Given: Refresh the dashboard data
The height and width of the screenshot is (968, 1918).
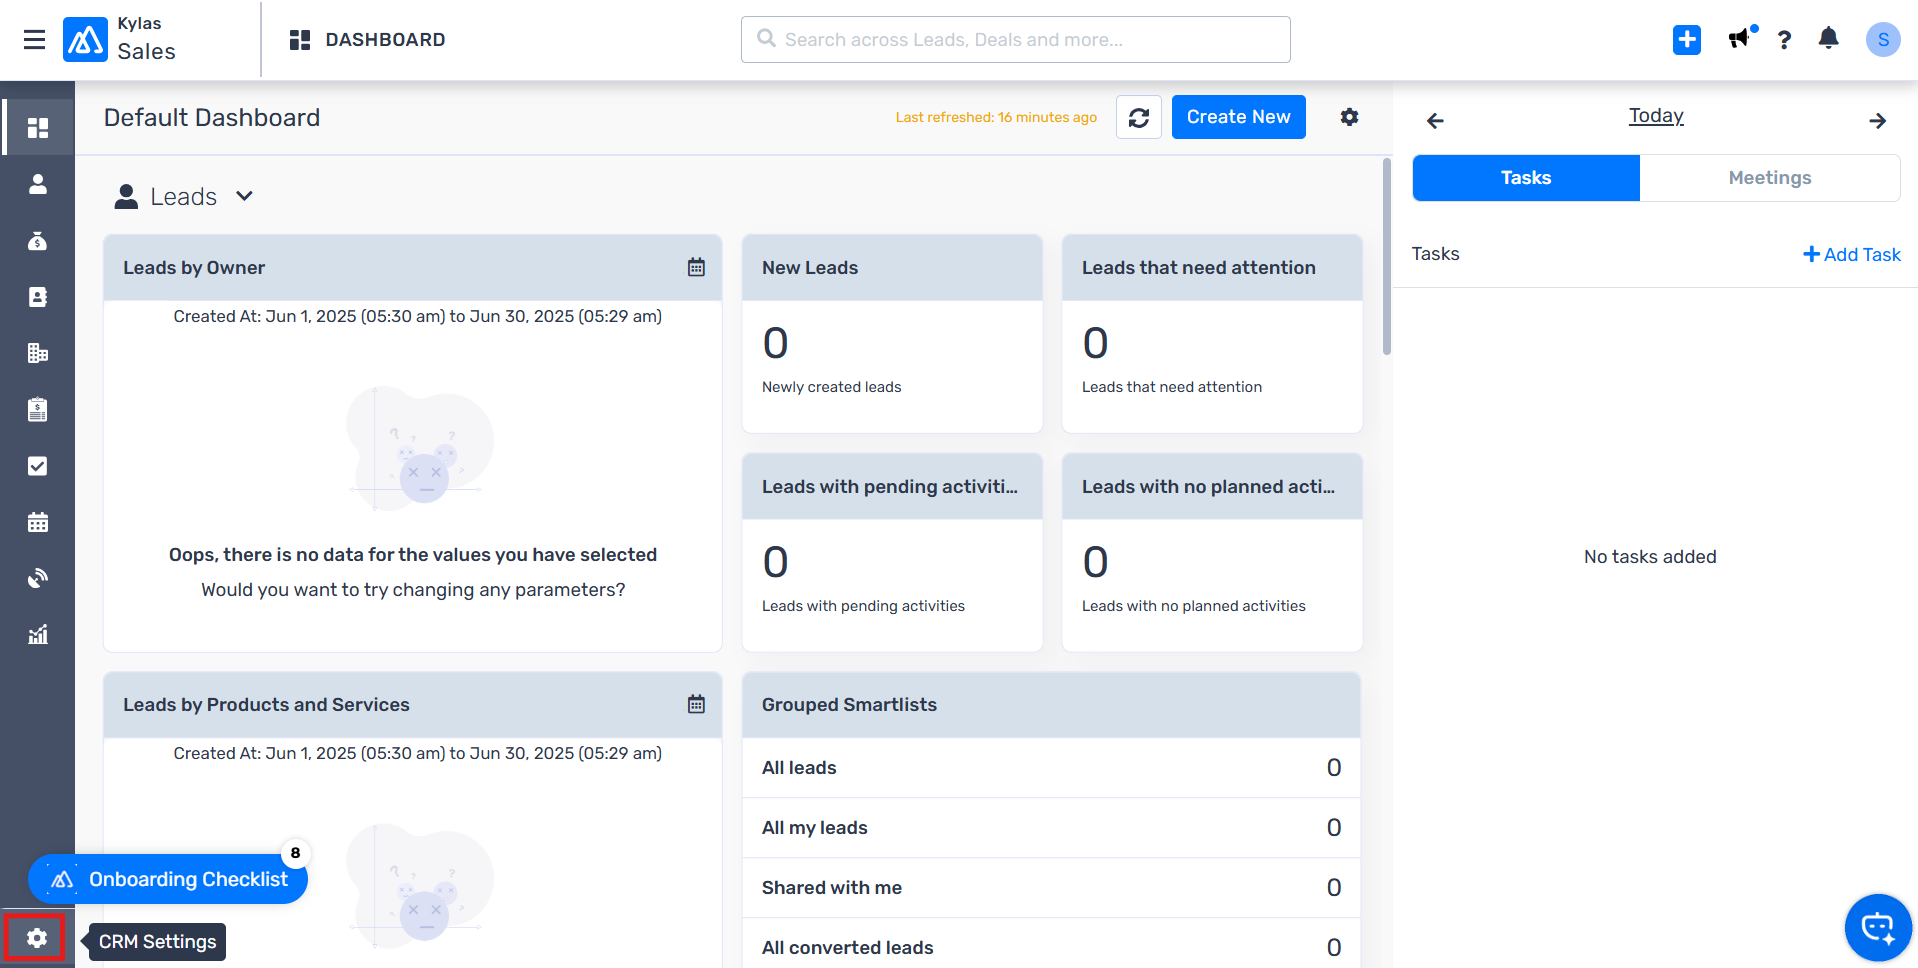Looking at the screenshot, I should 1139,118.
